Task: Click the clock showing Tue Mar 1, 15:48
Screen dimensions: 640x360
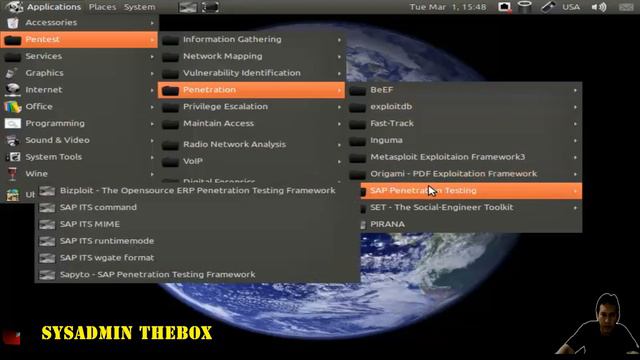Action: point(448,7)
